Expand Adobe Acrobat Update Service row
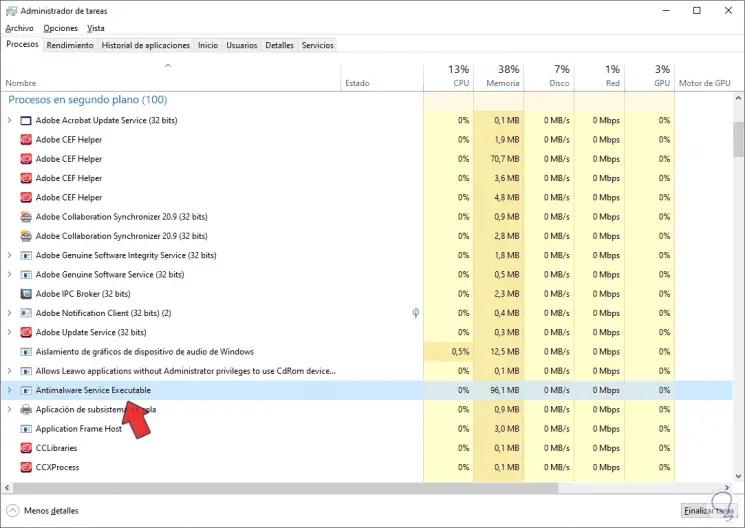The height and width of the screenshot is (528, 745). coord(9,120)
